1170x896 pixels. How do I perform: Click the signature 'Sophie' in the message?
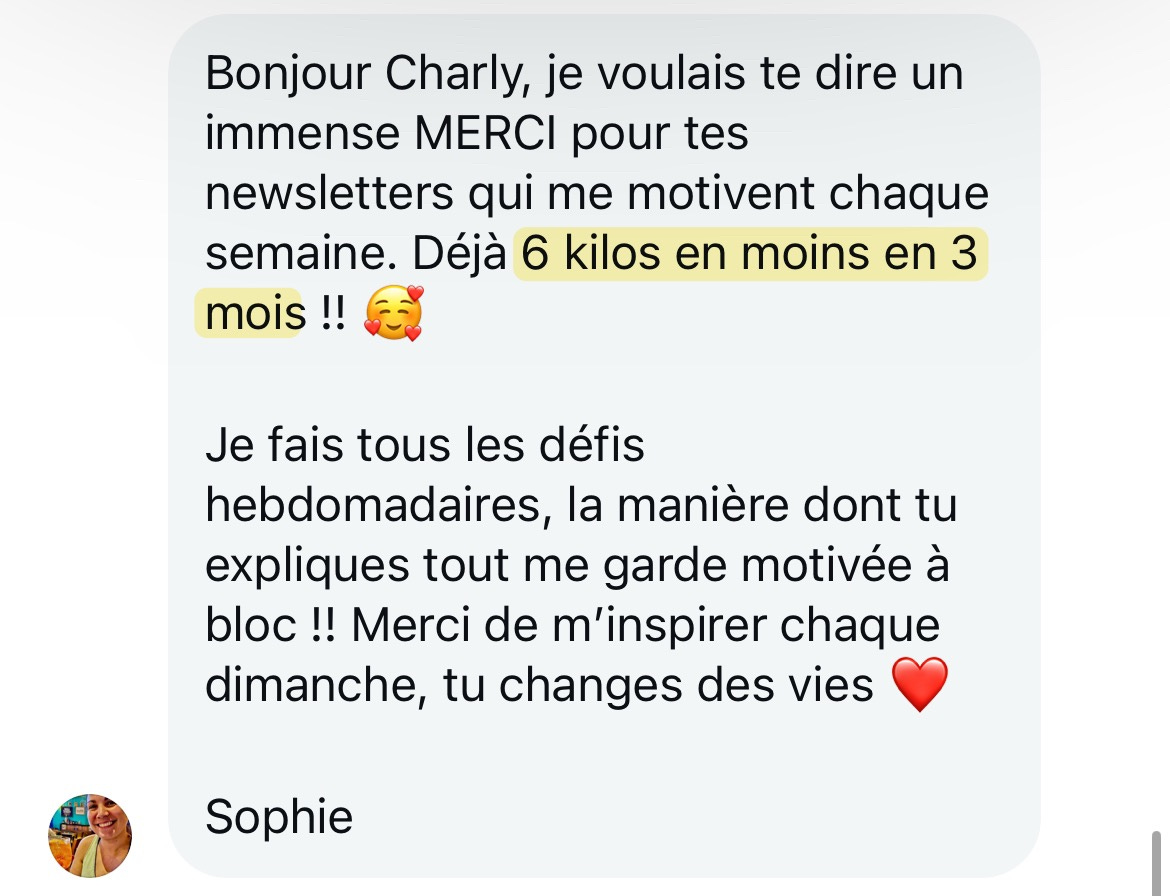pyautogui.click(x=279, y=817)
